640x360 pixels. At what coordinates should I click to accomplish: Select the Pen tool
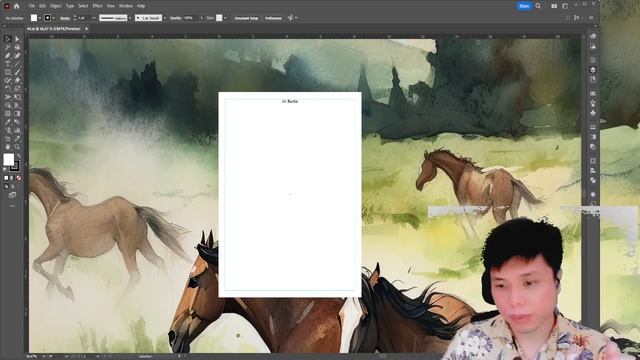(8, 56)
